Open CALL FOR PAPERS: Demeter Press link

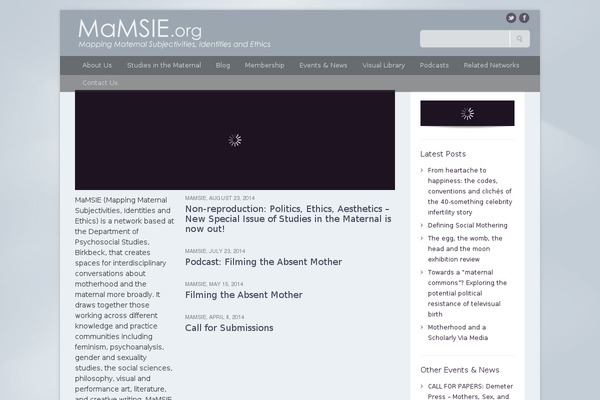coord(470,391)
